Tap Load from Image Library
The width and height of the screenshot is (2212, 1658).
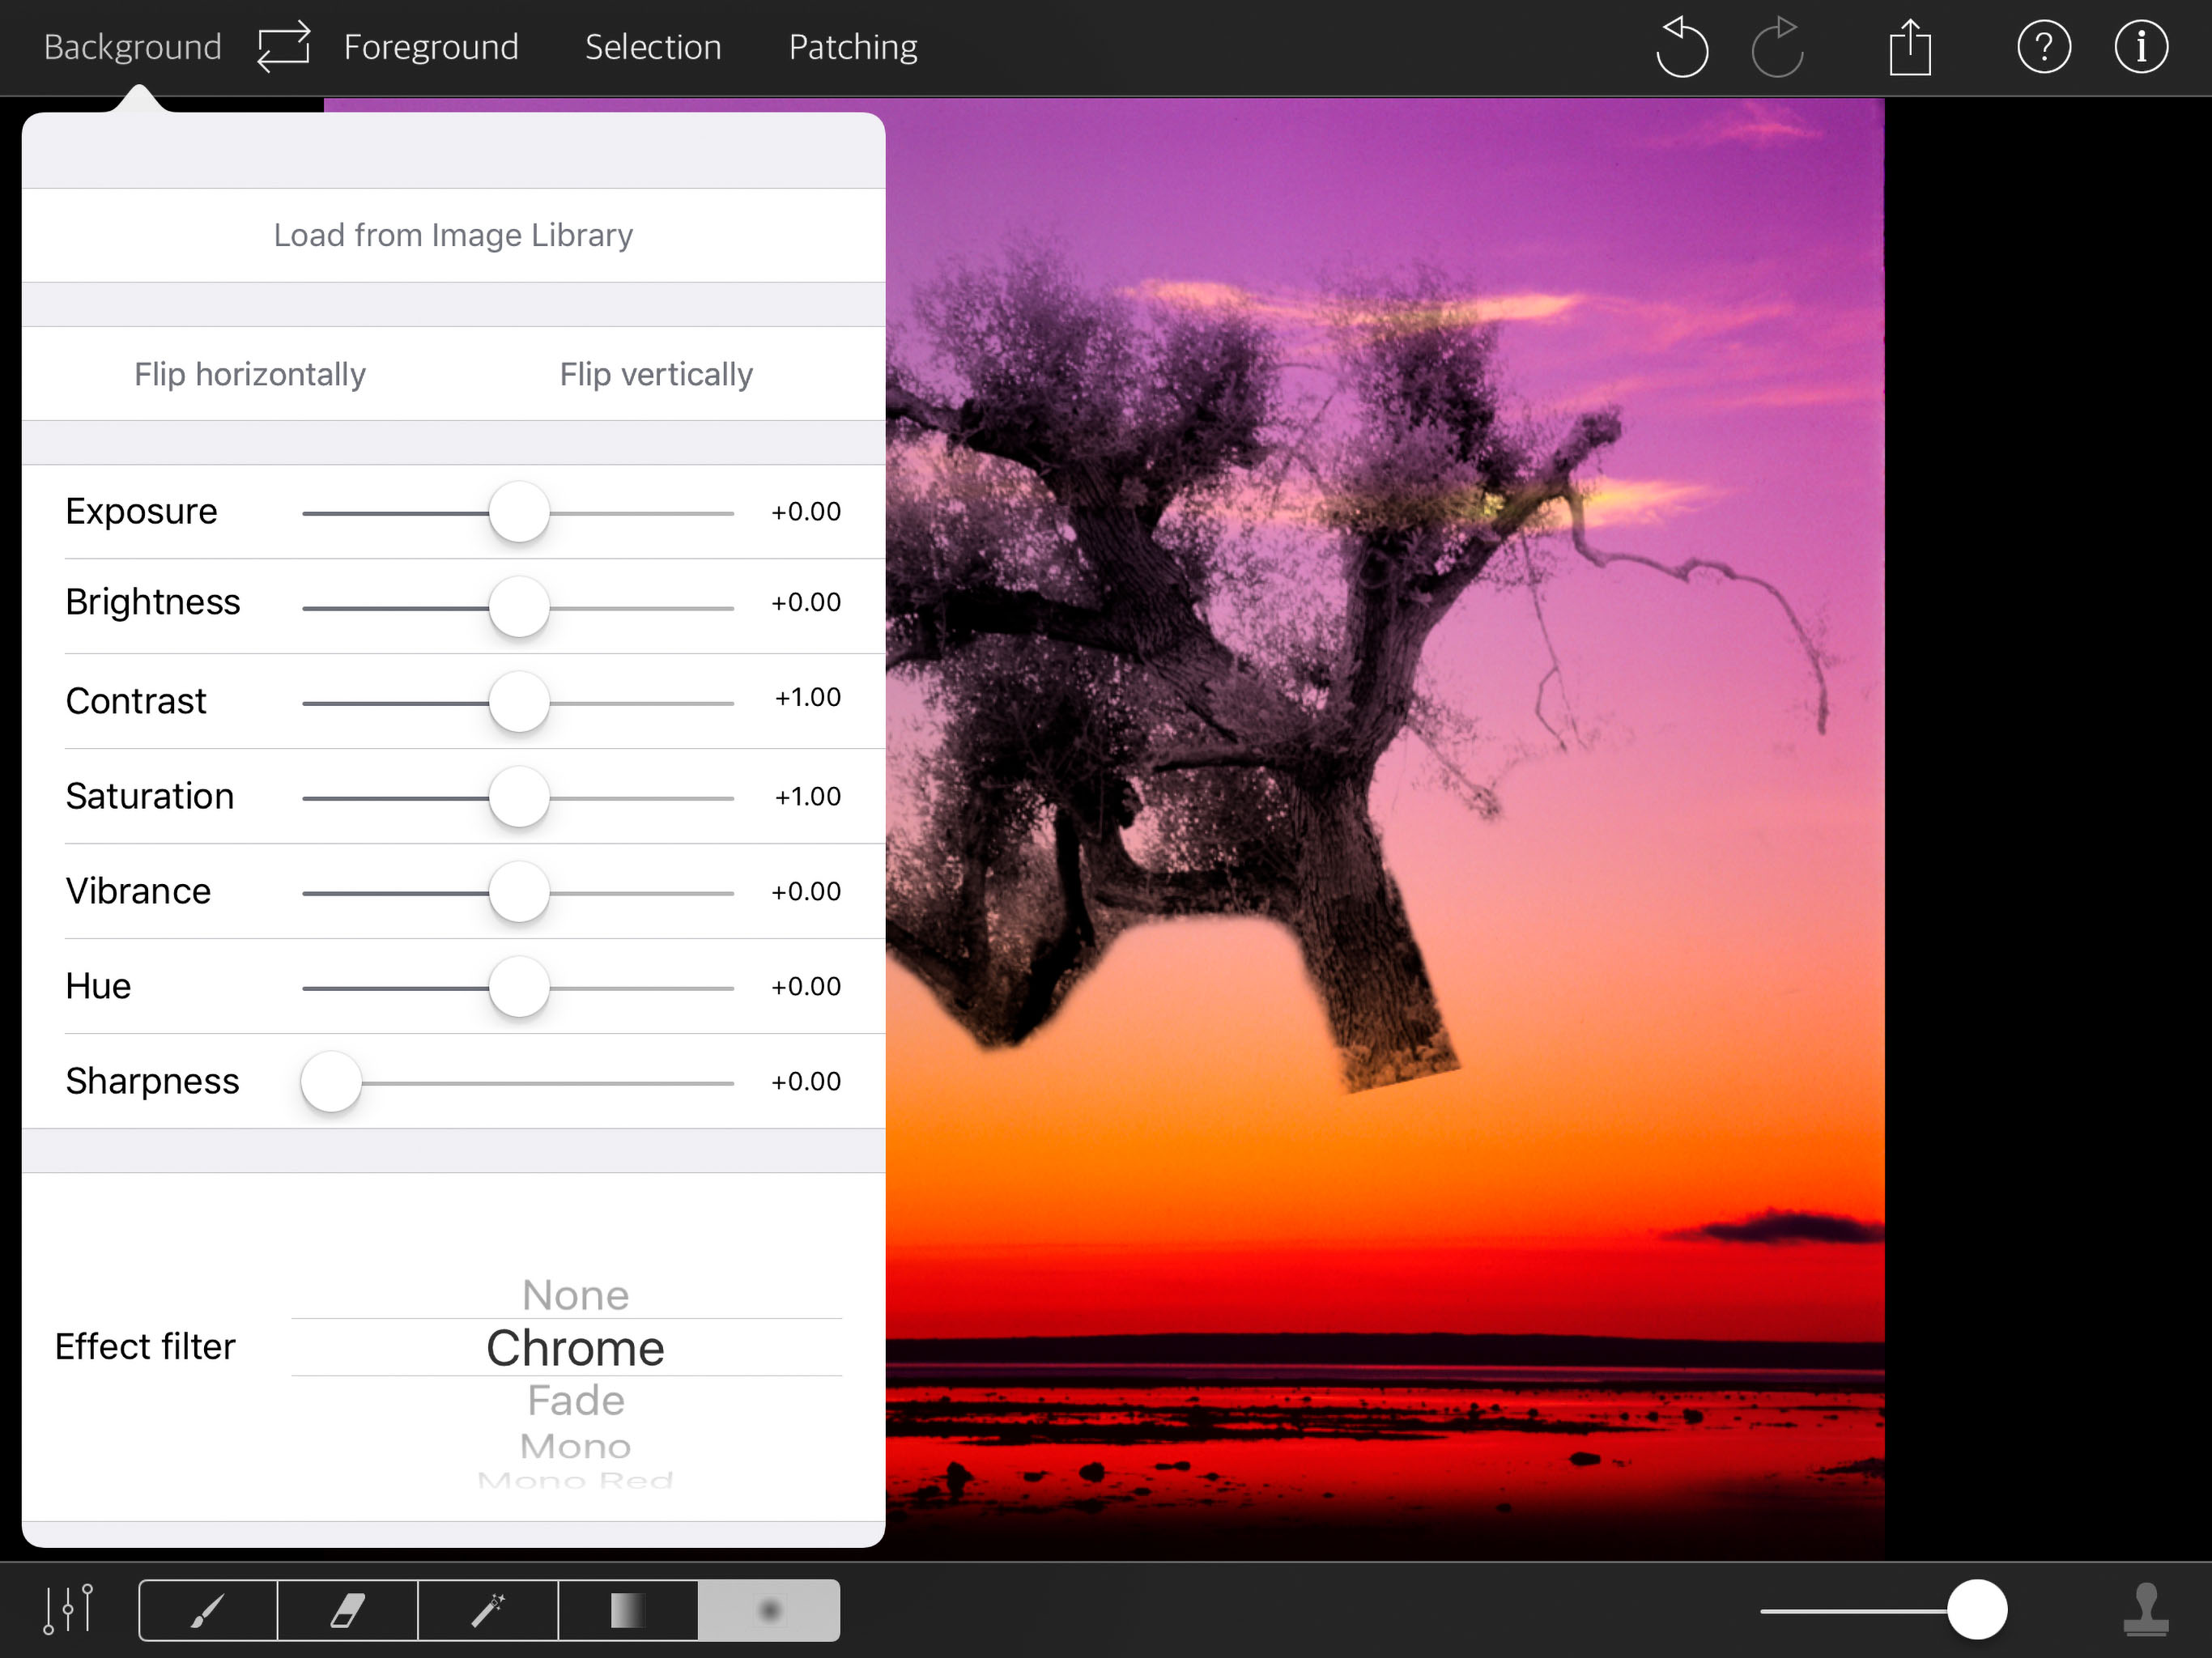pos(453,235)
